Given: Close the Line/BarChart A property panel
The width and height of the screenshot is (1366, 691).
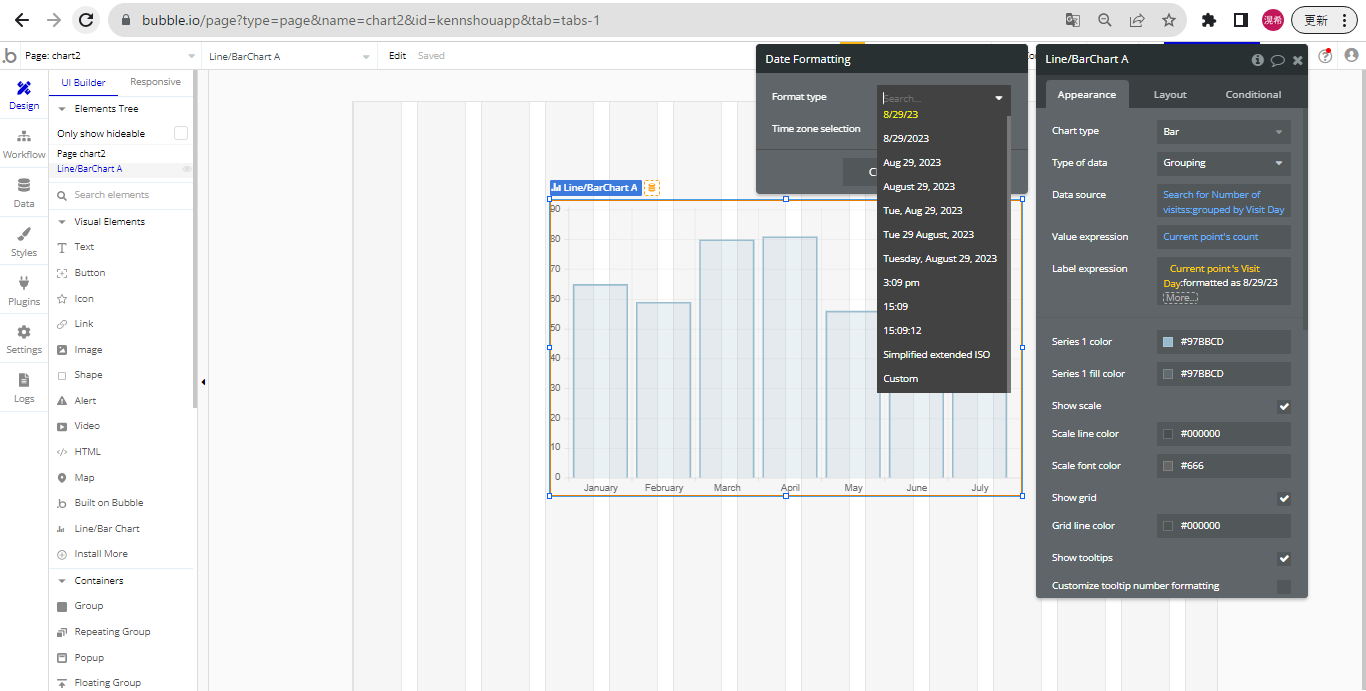Looking at the screenshot, I should point(1298,60).
